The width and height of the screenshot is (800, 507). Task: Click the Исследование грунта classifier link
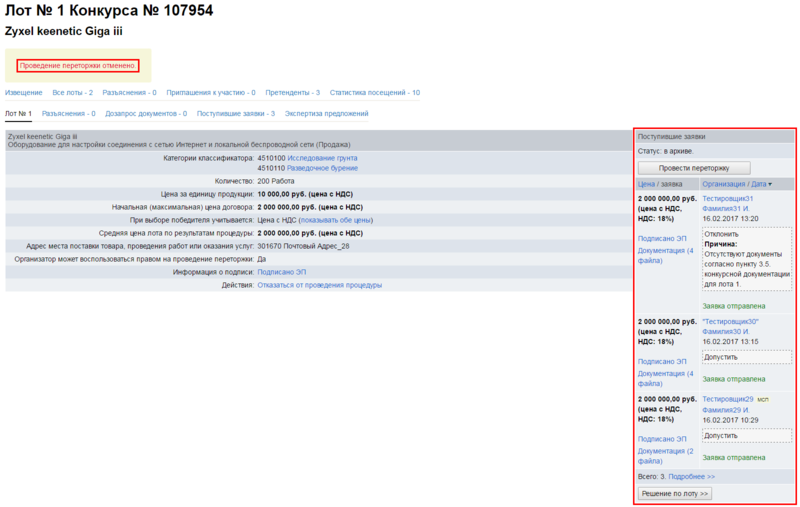[322, 158]
